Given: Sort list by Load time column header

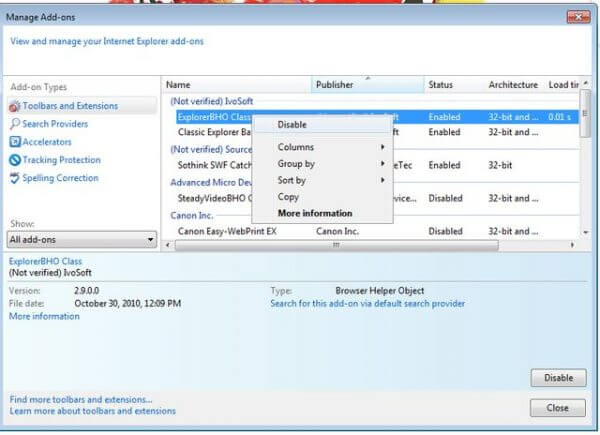Looking at the screenshot, I should point(563,85).
